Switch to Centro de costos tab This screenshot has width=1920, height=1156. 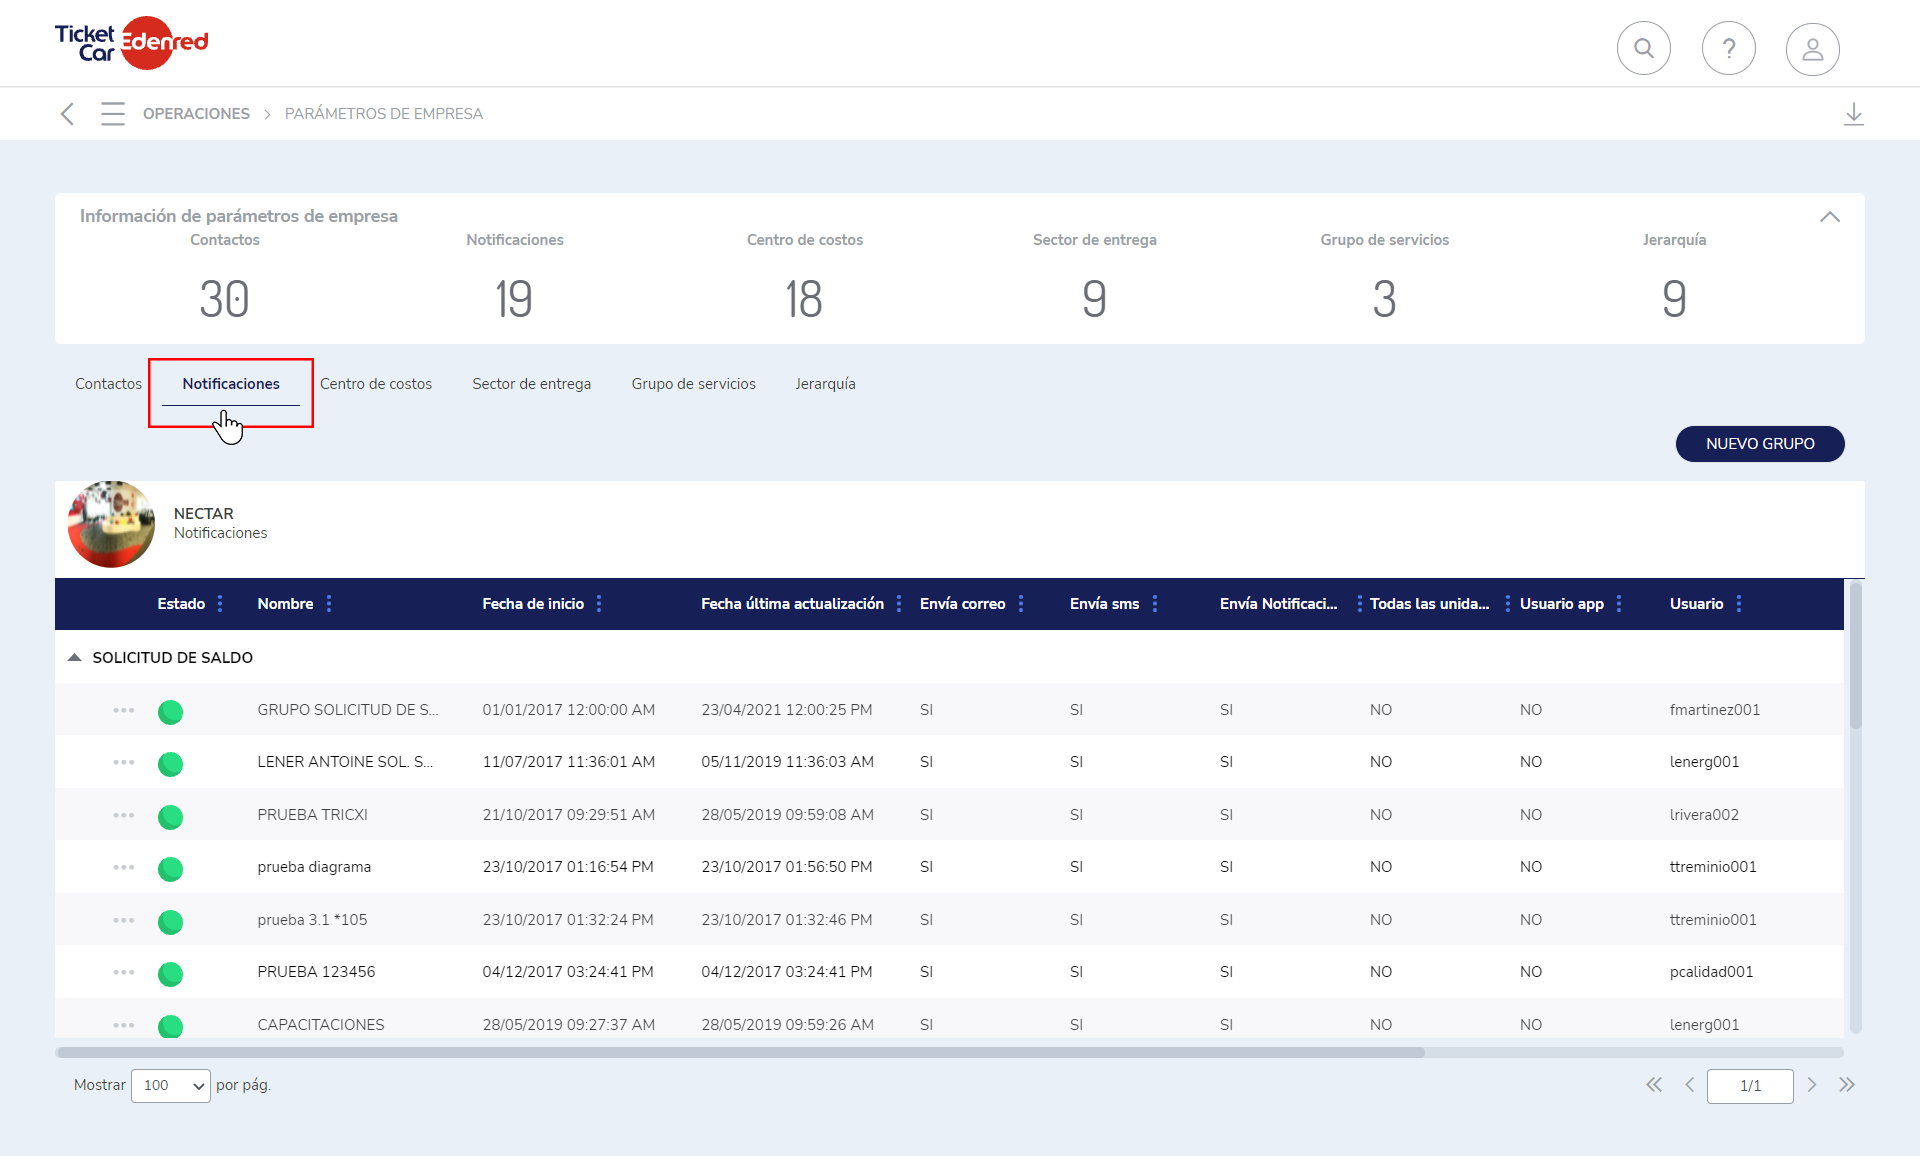click(x=376, y=384)
